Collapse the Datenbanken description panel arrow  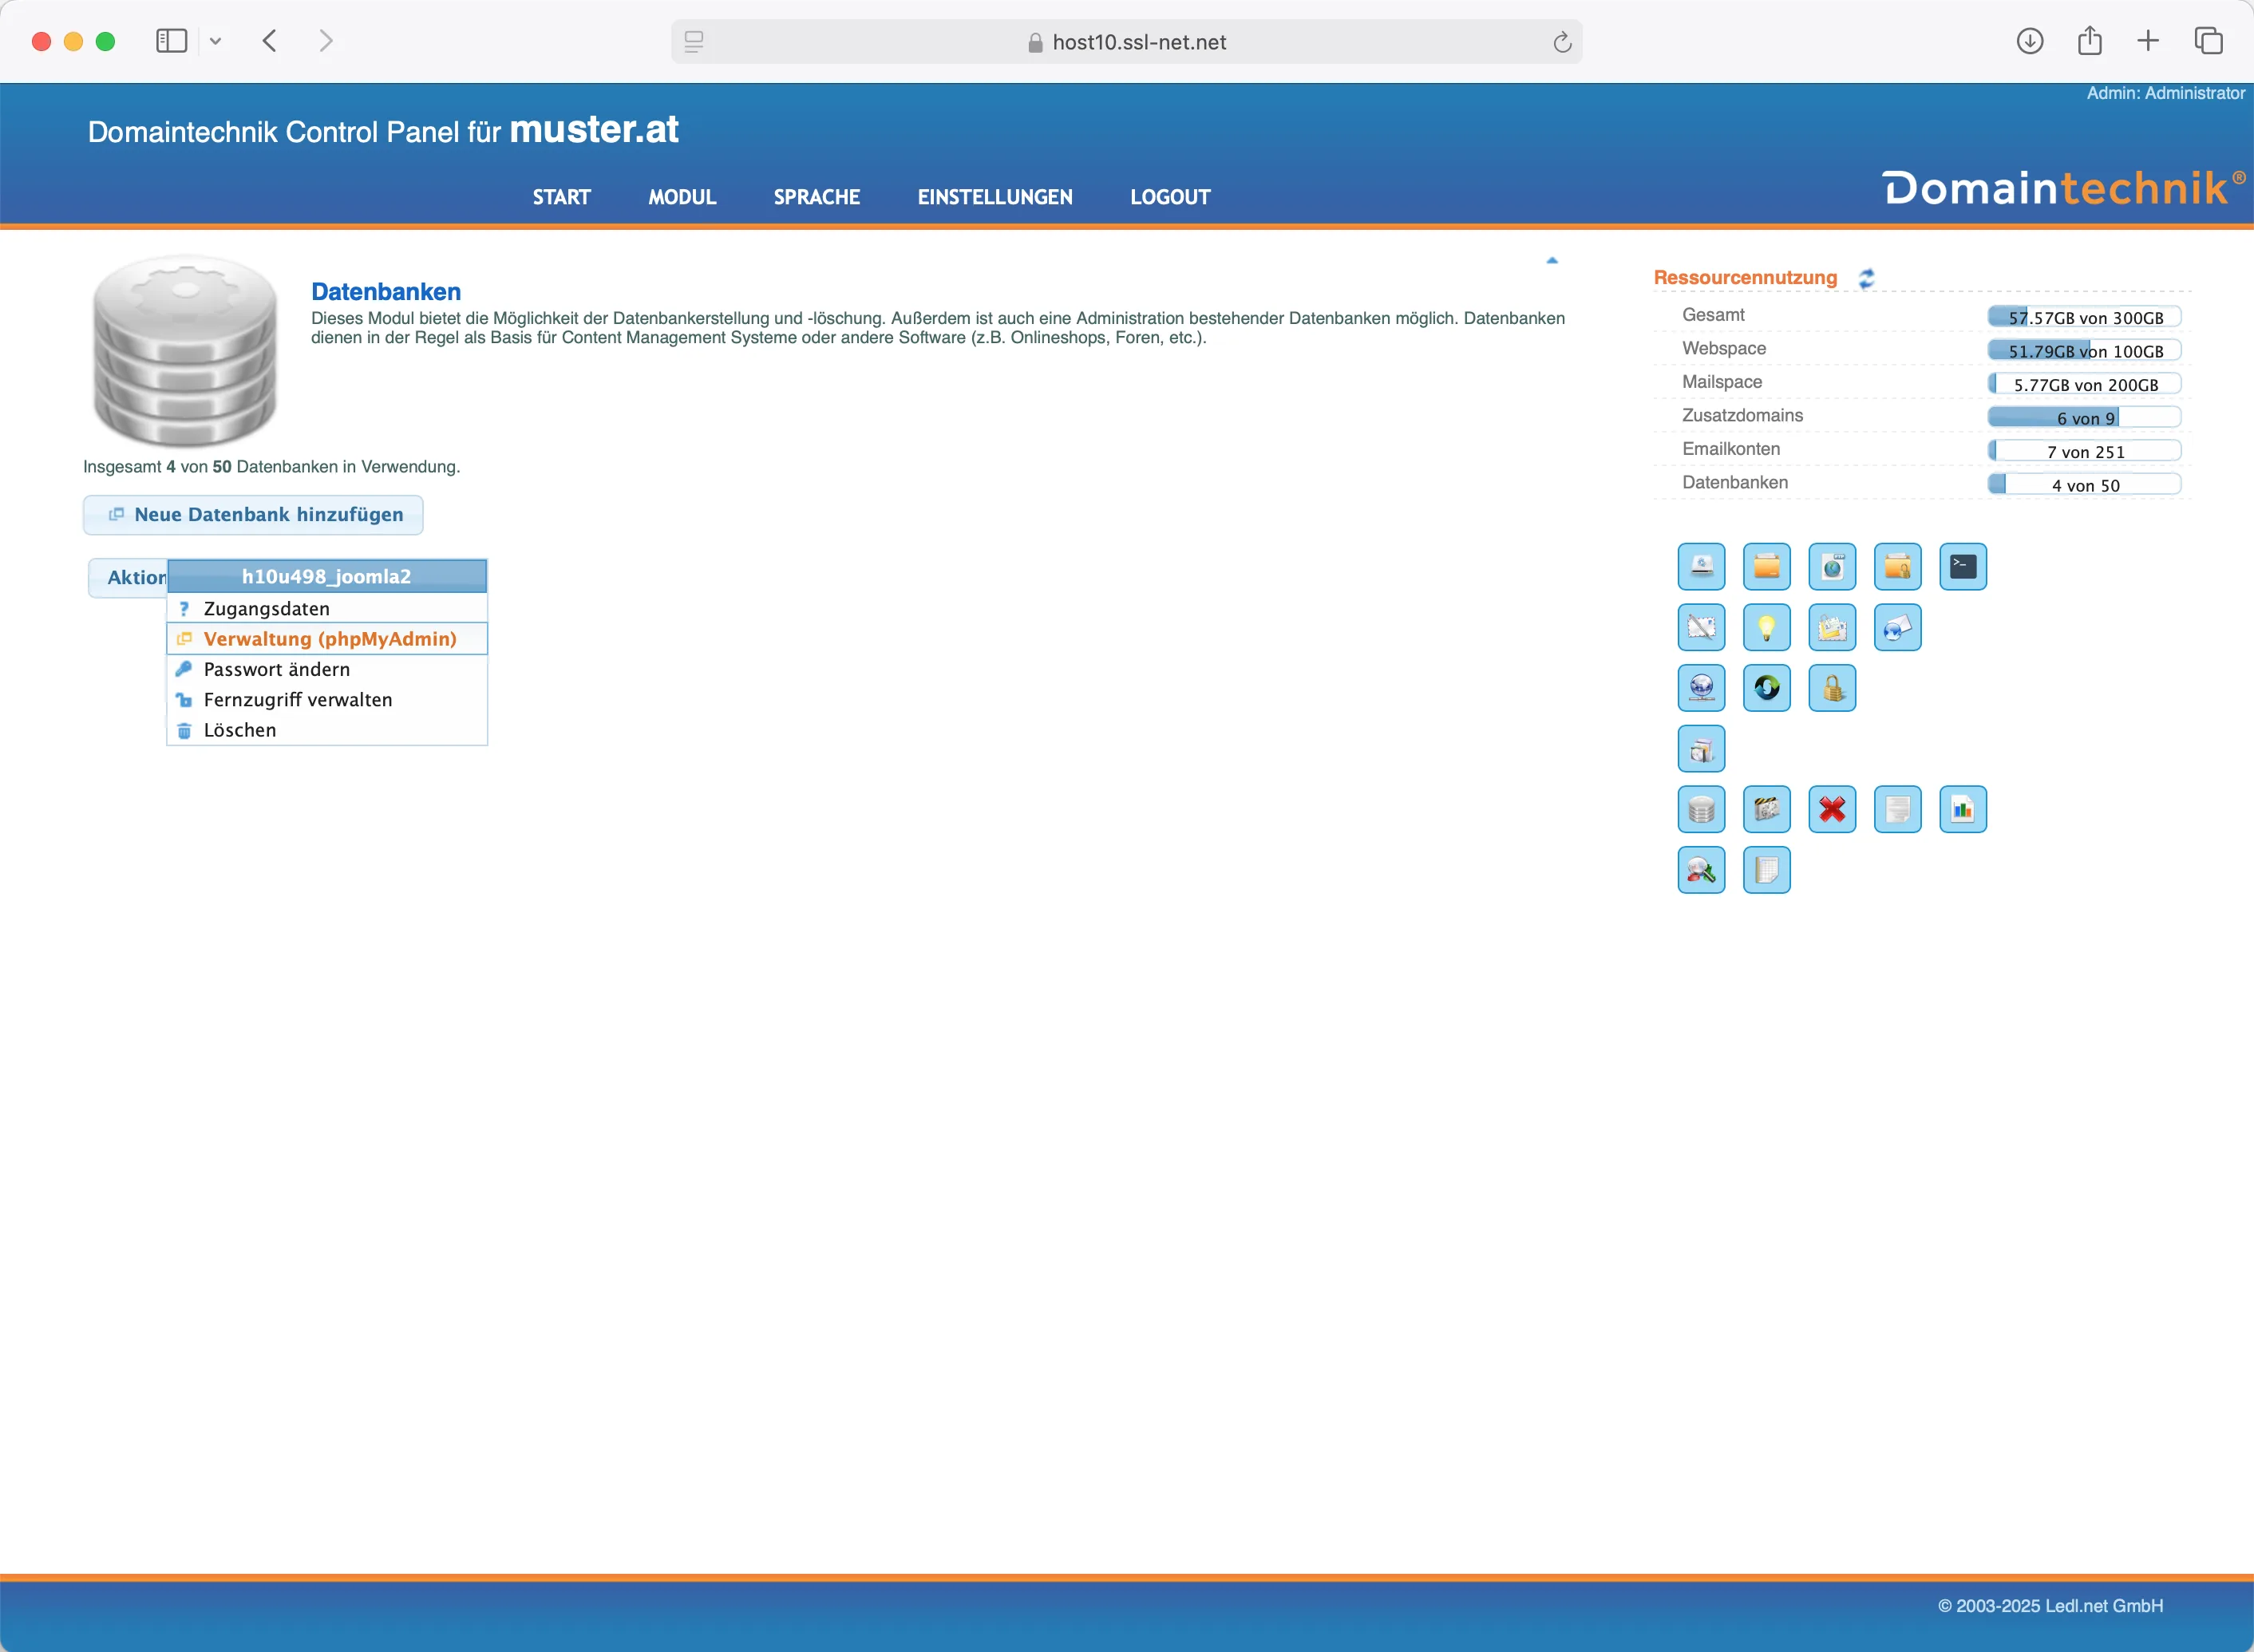coord(1551,259)
